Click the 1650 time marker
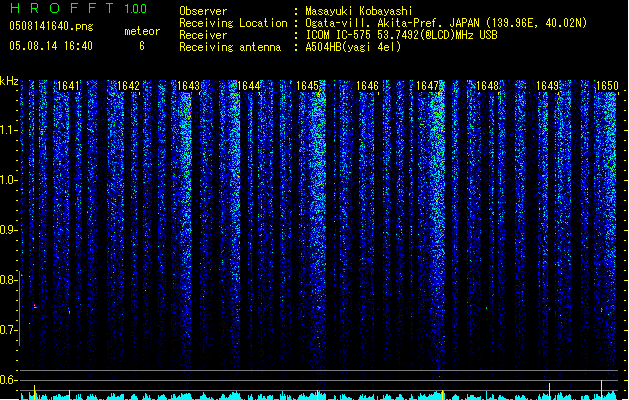The width and height of the screenshot is (629, 400). [x=607, y=86]
